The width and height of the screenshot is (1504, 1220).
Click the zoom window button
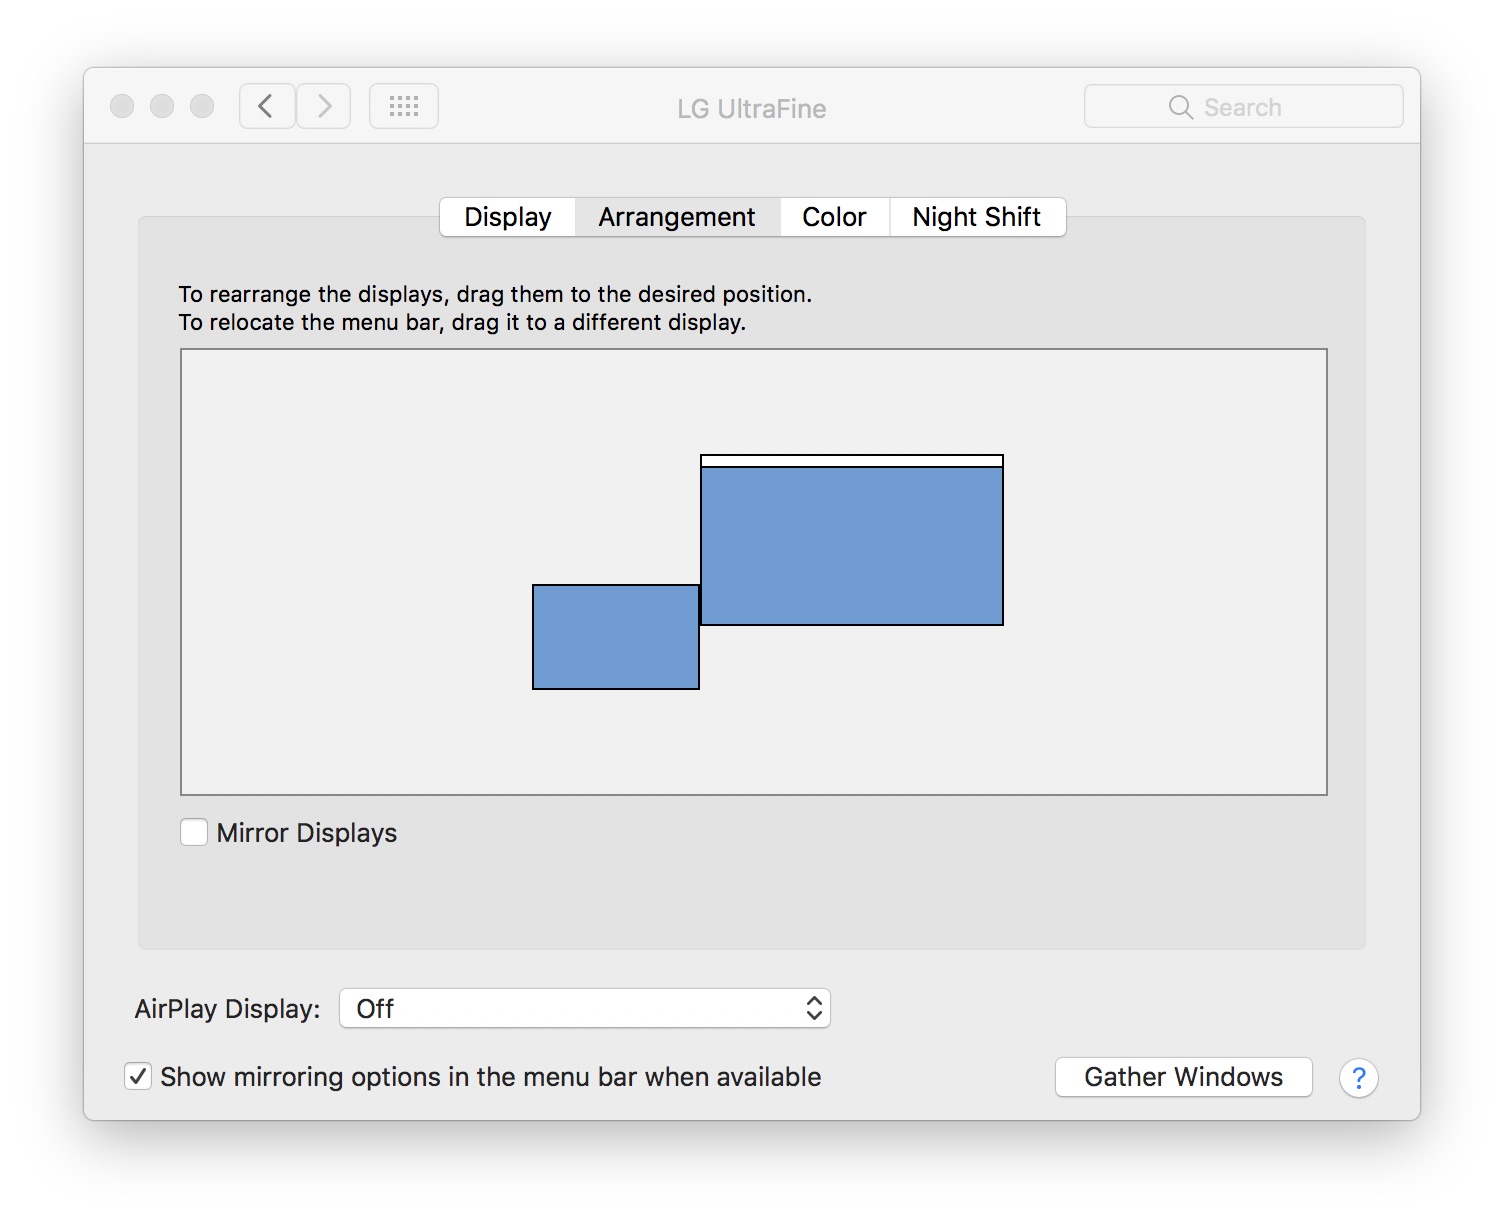pyautogui.click(x=202, y=106)
